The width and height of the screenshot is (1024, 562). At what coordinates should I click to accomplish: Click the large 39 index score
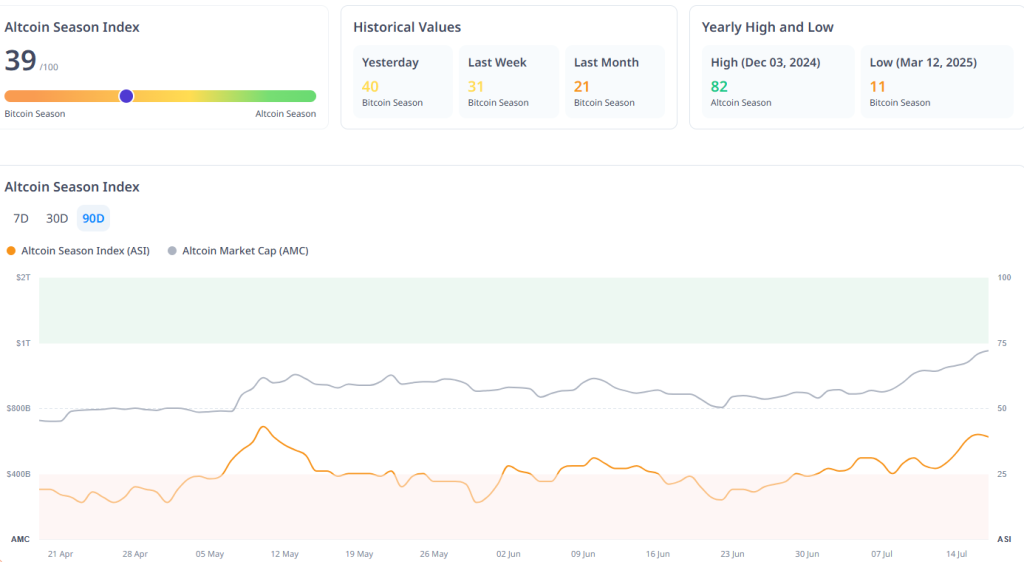pyautogui.click(x=21, y=61)
